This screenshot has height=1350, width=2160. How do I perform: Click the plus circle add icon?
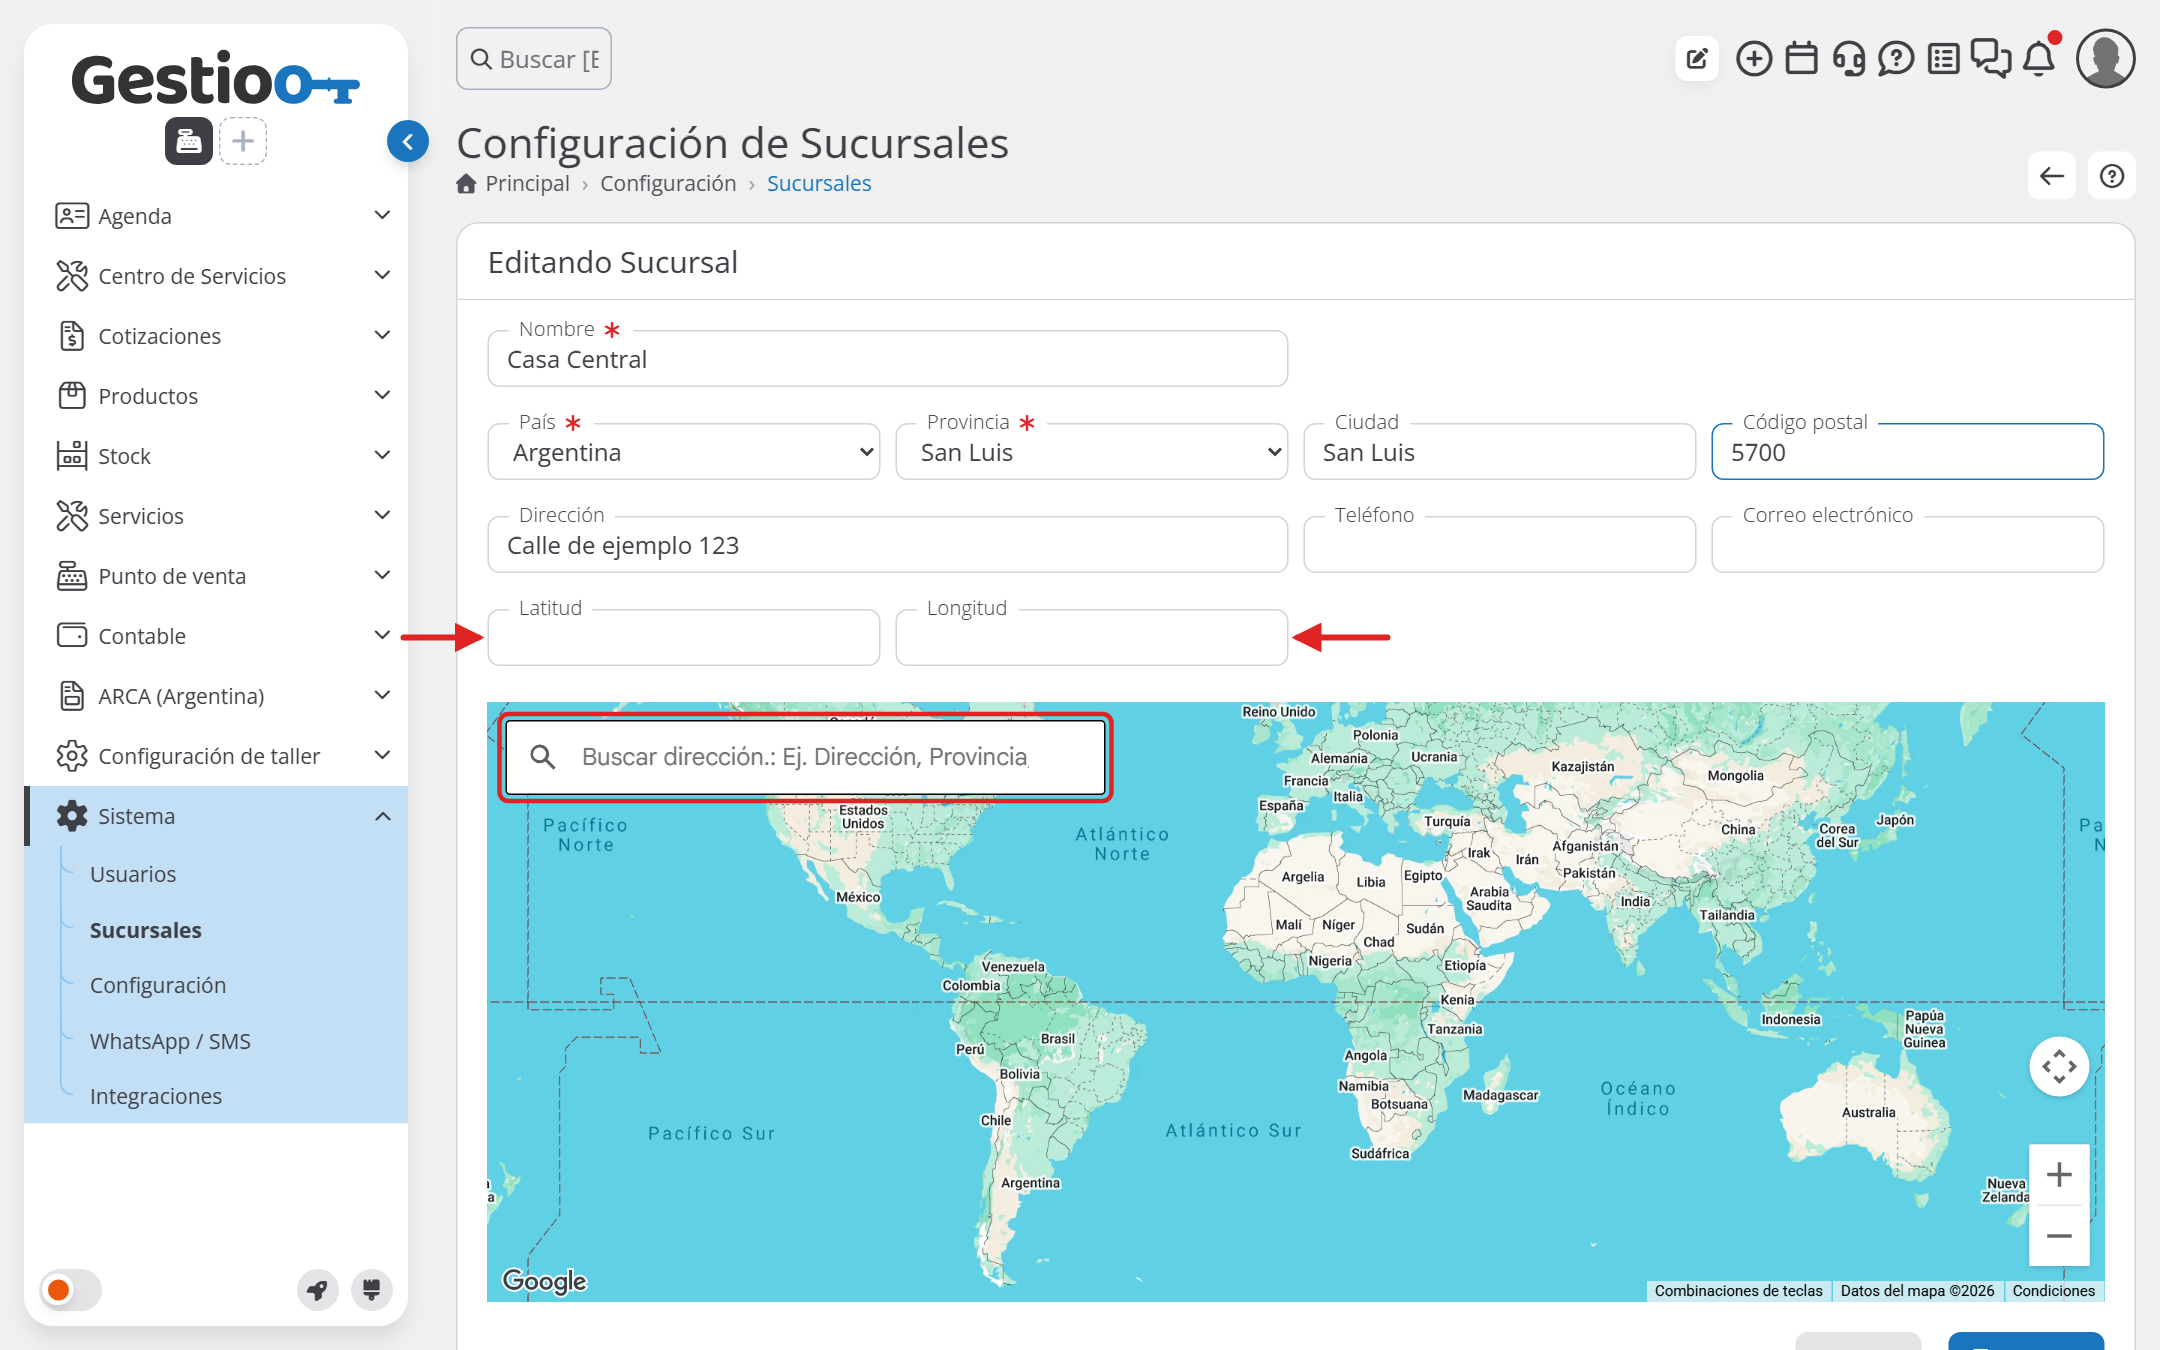tap(1754, 59)
